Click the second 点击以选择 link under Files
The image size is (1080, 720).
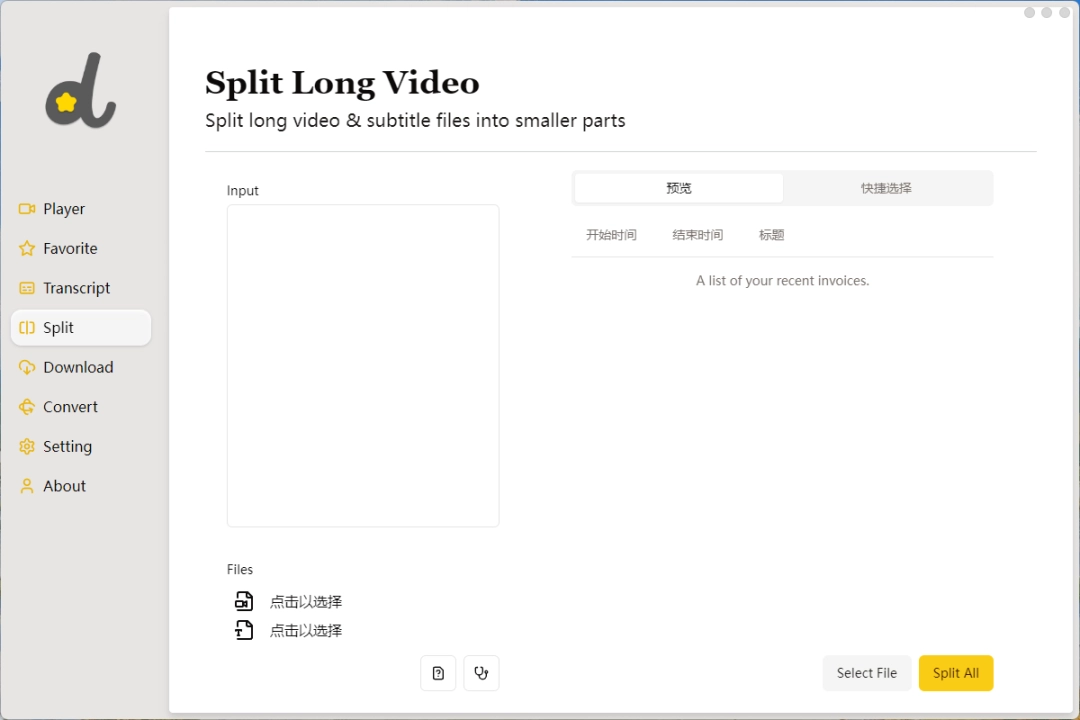[305, 630]
